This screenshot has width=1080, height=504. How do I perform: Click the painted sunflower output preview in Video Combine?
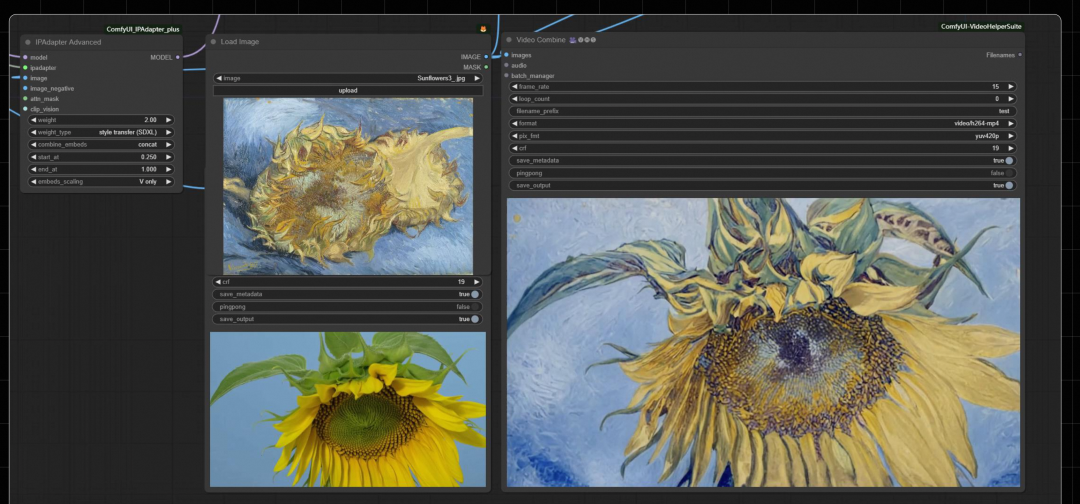coord(763,343)
